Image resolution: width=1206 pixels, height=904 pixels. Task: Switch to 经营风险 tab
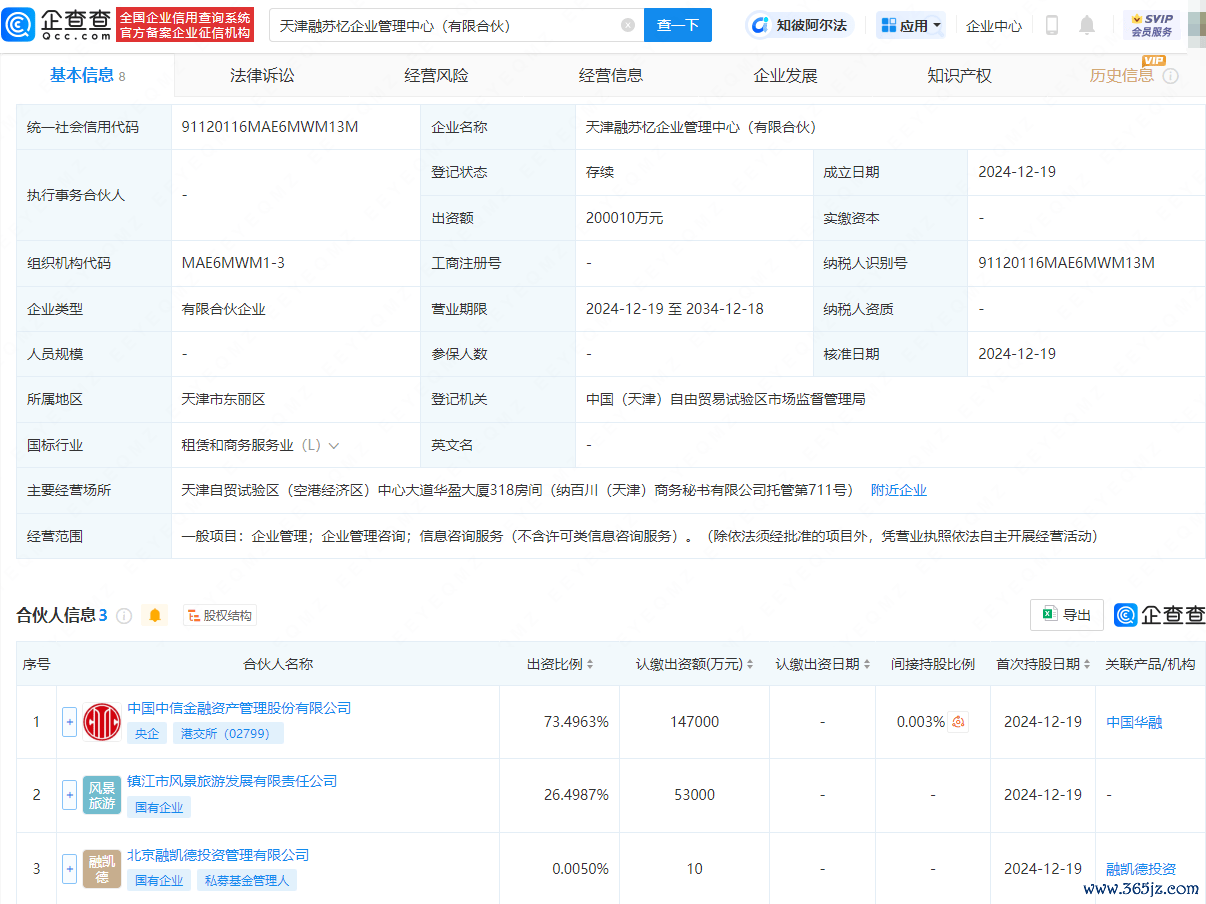tap(436, 75)
